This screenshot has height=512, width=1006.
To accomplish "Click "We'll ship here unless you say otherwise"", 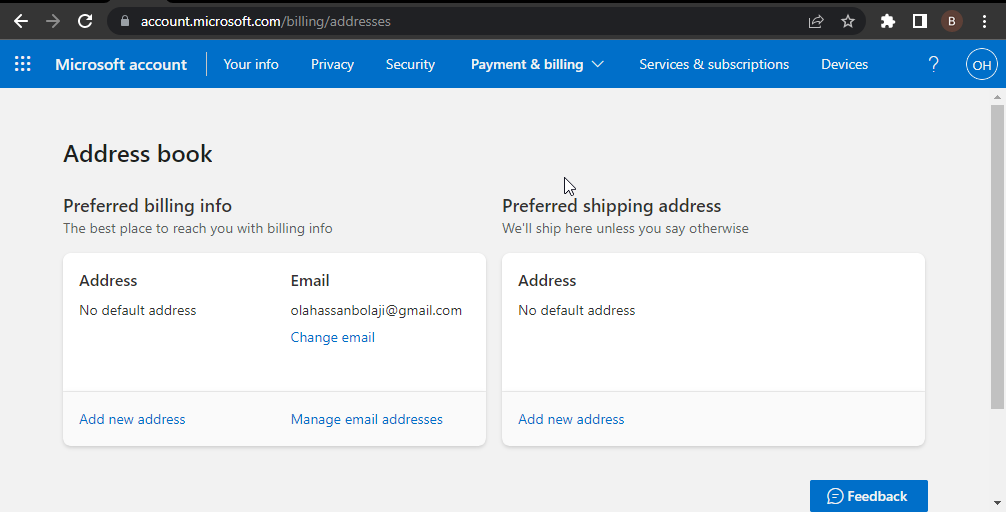I will [x=625, y=228].
